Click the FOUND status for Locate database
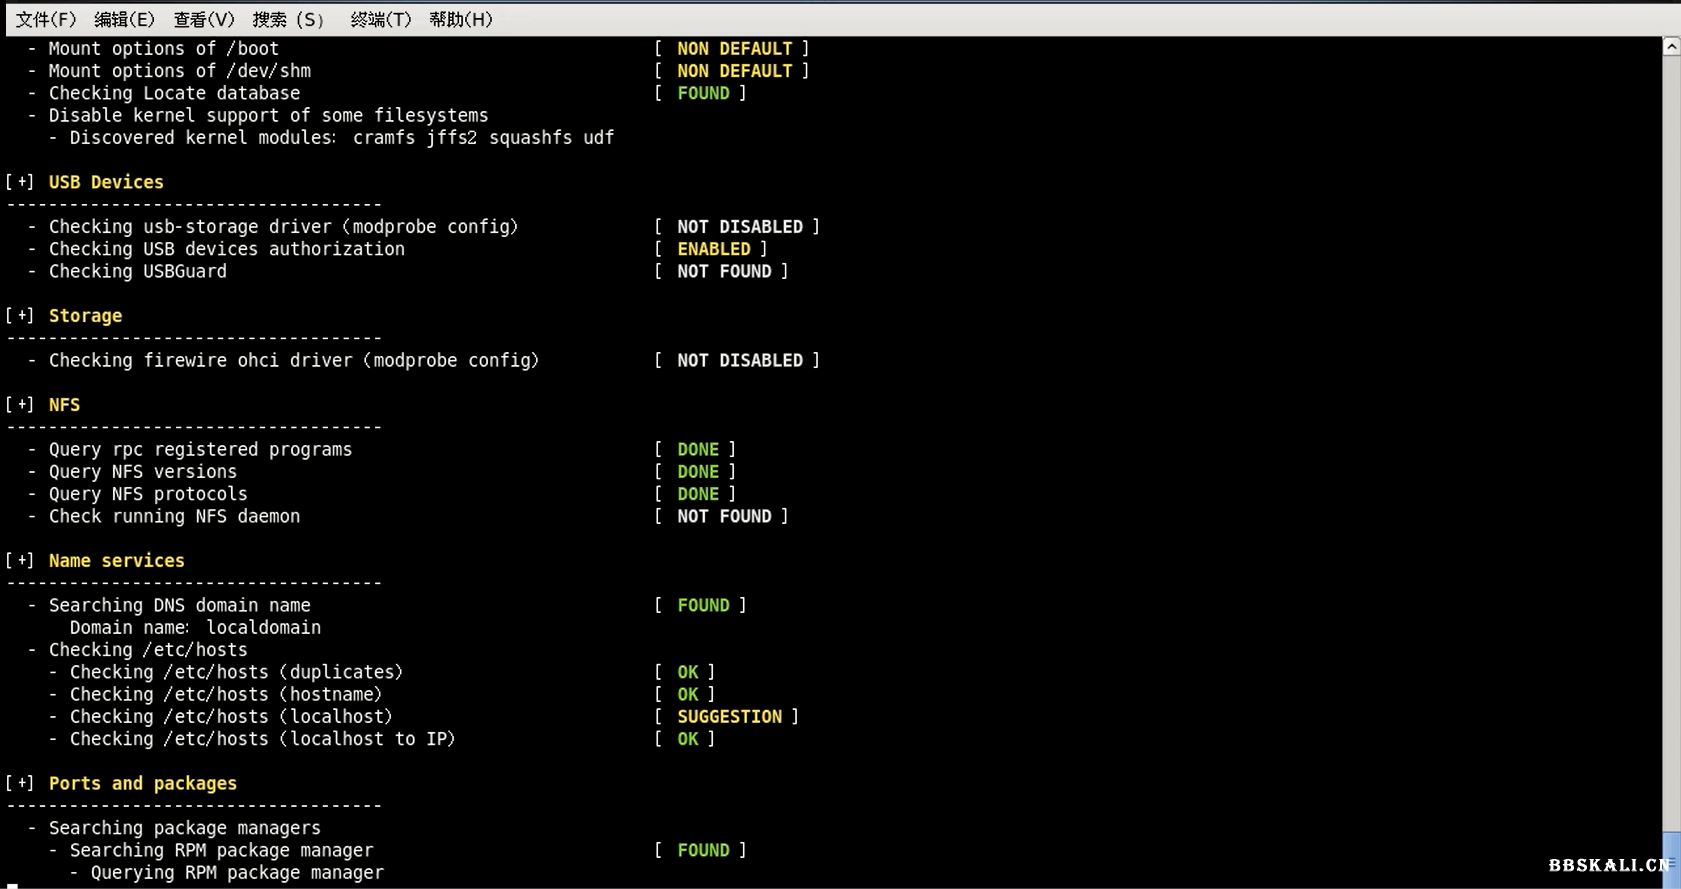This screenshot has height=889, width=1681. [703, 93]
